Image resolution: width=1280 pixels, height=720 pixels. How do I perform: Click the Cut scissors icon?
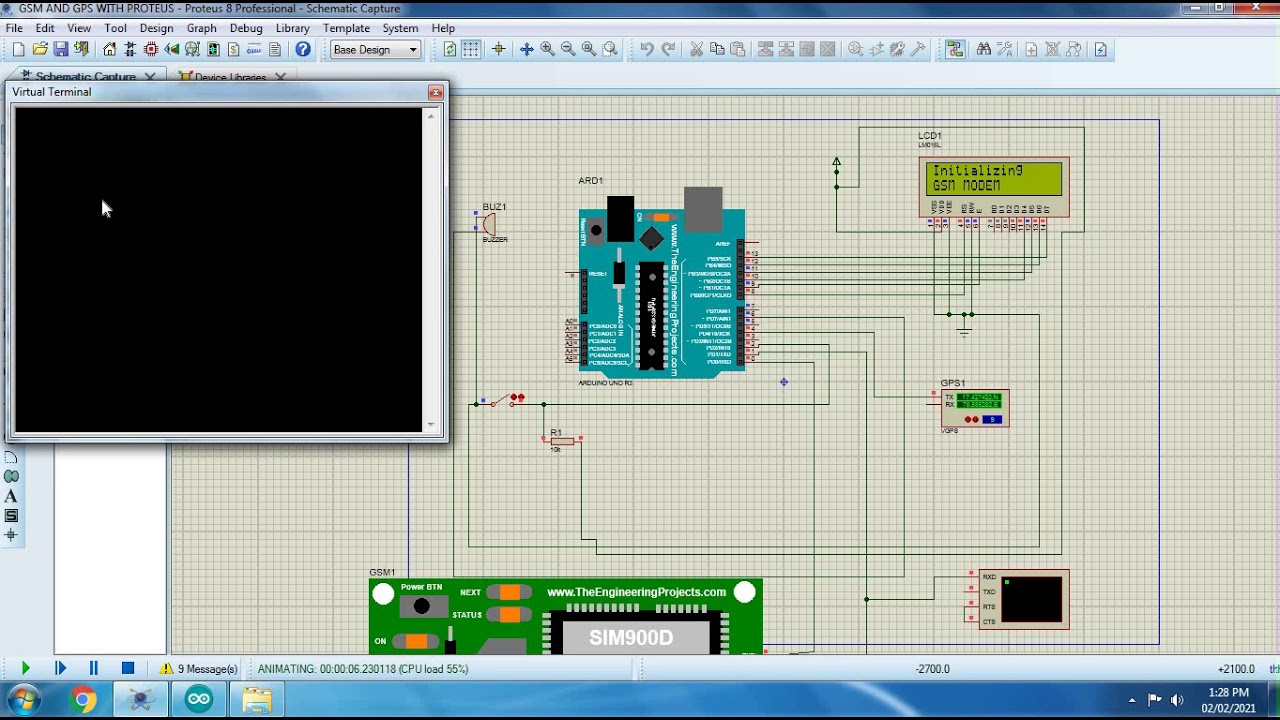pos(696,49)
